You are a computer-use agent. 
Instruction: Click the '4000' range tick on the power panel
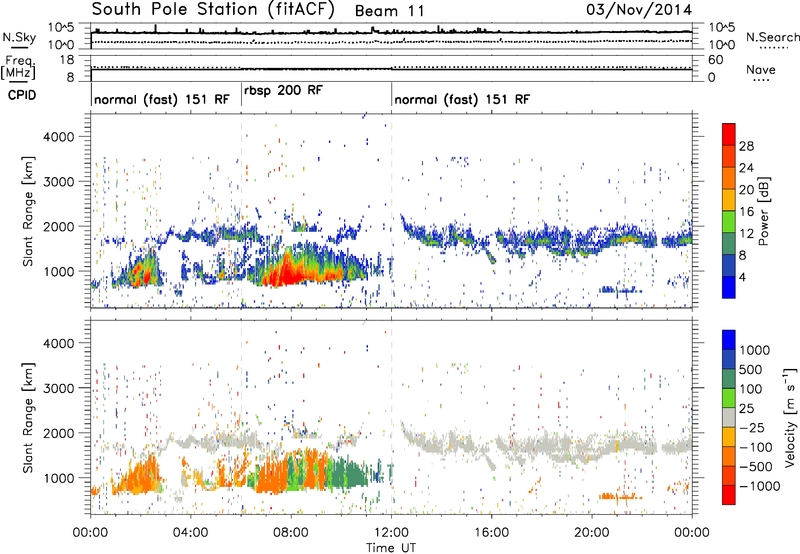[59, 137]
